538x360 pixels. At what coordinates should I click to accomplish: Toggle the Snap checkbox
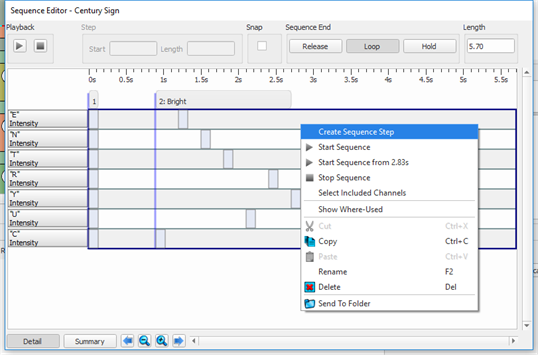pyautogui.click(x=262, y=46)
